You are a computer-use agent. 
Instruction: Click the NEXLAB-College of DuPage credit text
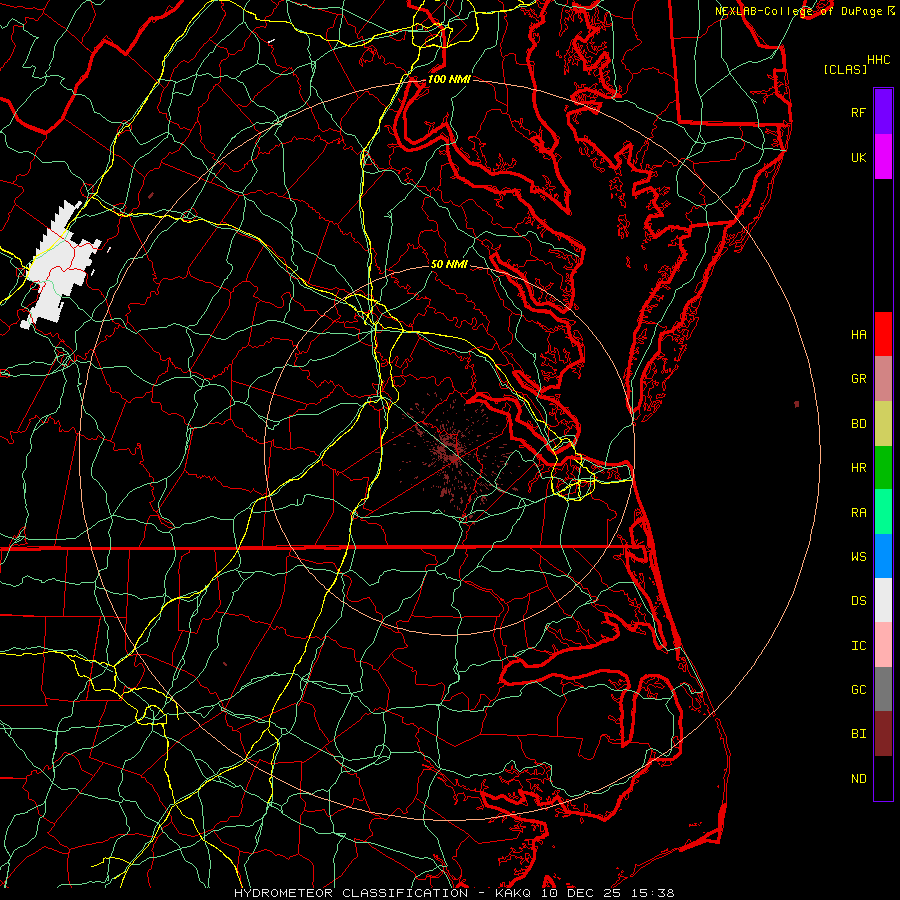798,11
